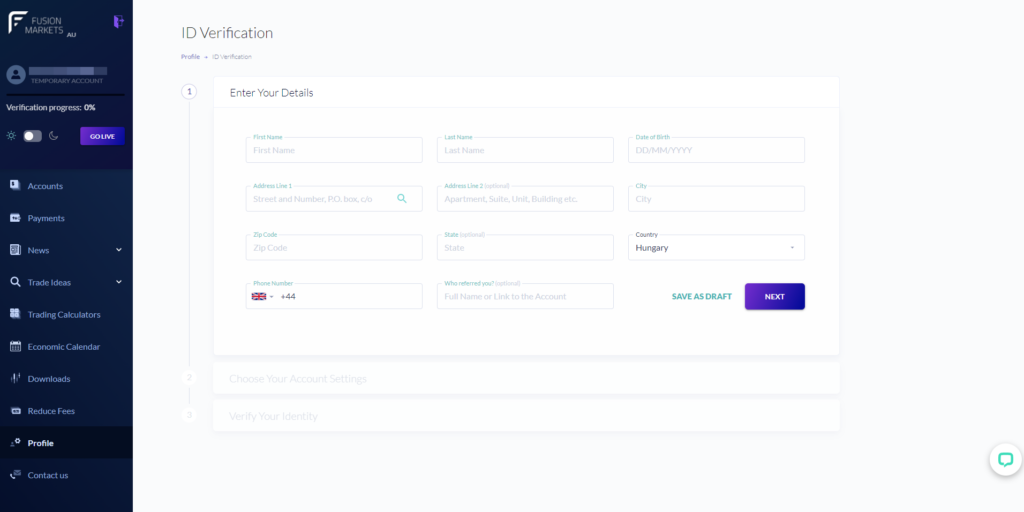Open Profile in the sidebar menu
Screen dimensions: 1024x512
[41, 443]
